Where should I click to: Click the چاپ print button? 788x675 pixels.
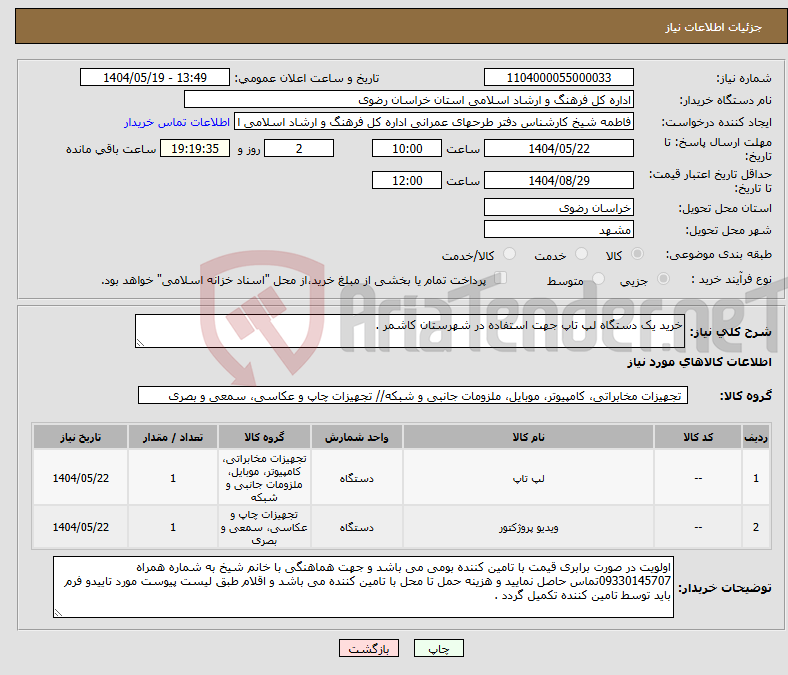click(439, 648)
